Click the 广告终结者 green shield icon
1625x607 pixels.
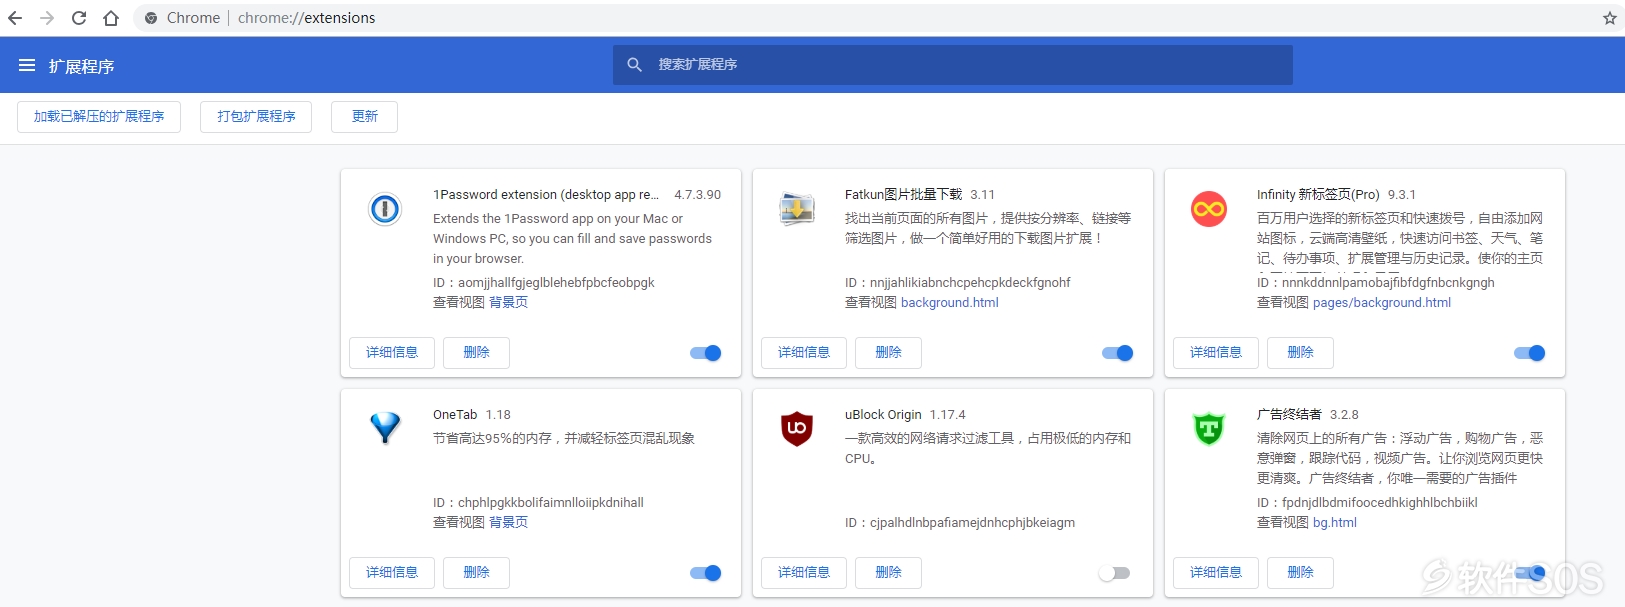(x=1209, y=429)
